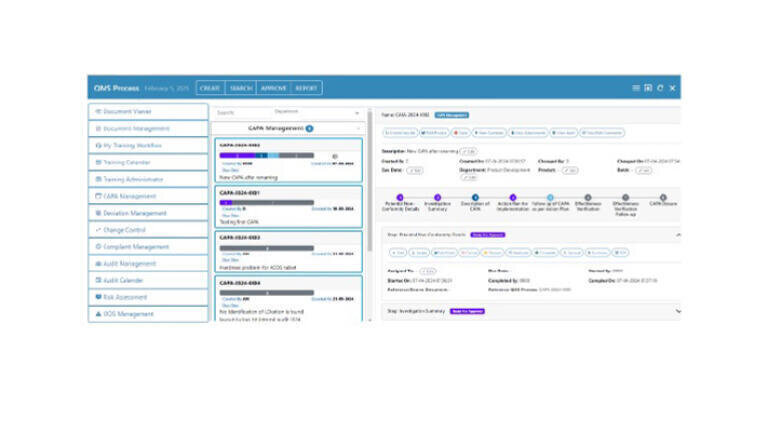Viewport: 768px width, 432px height.
Task: Click progress bar on 'New CAPA after renaming' card
Action: click(267, 156)
